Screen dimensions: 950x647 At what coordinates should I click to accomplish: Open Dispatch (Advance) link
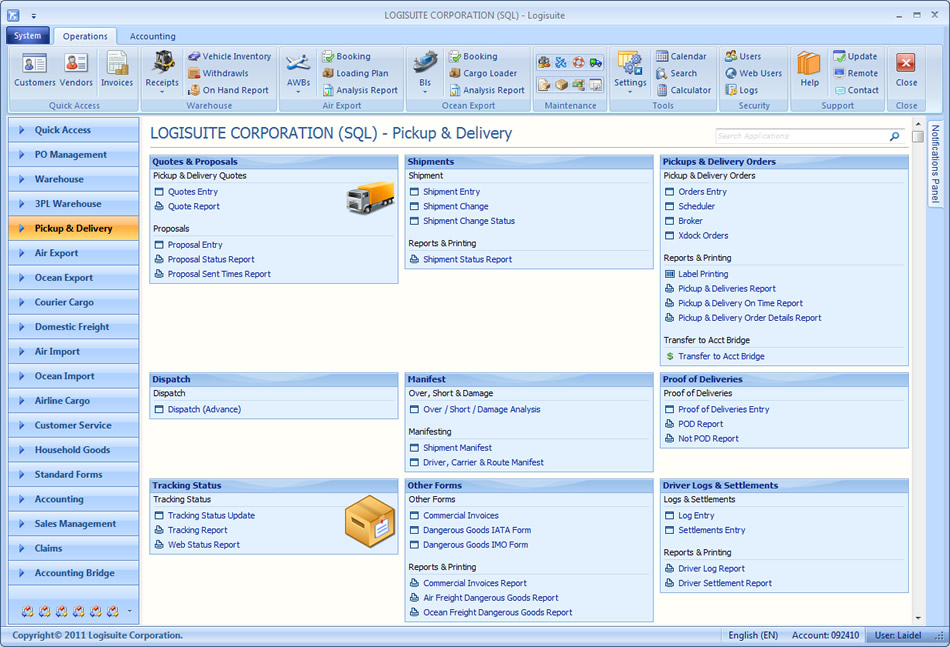click(x=204, y=410)
